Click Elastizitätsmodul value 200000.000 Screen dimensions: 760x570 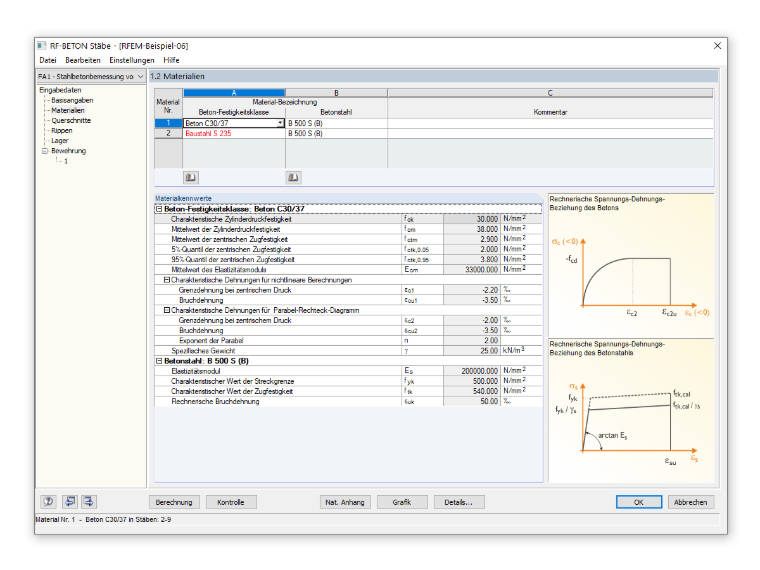472,371
